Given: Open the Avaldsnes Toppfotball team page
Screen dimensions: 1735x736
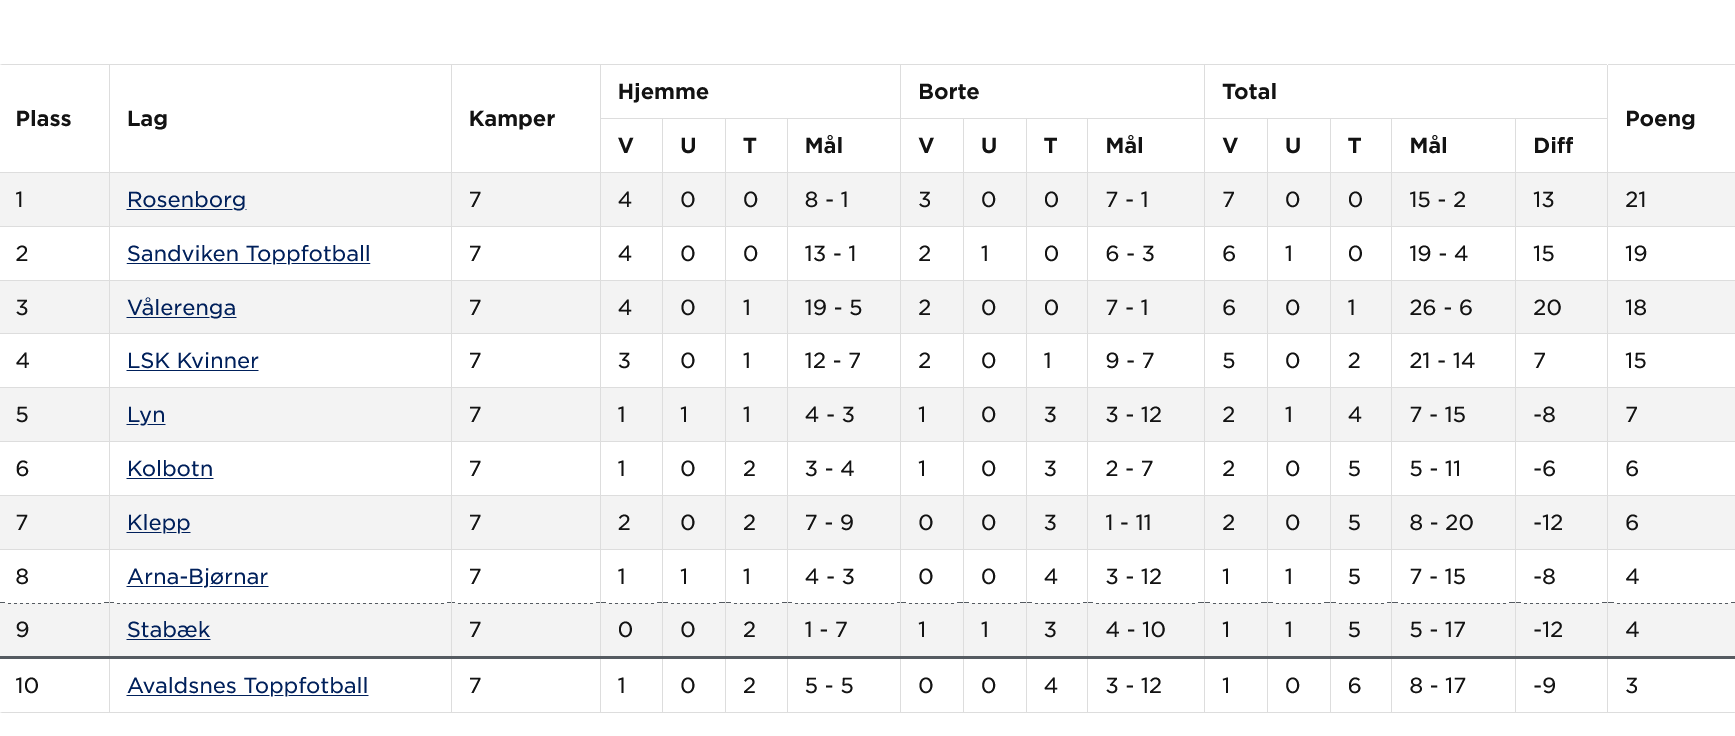Looking at the screenshot, I should pos(247,686).
